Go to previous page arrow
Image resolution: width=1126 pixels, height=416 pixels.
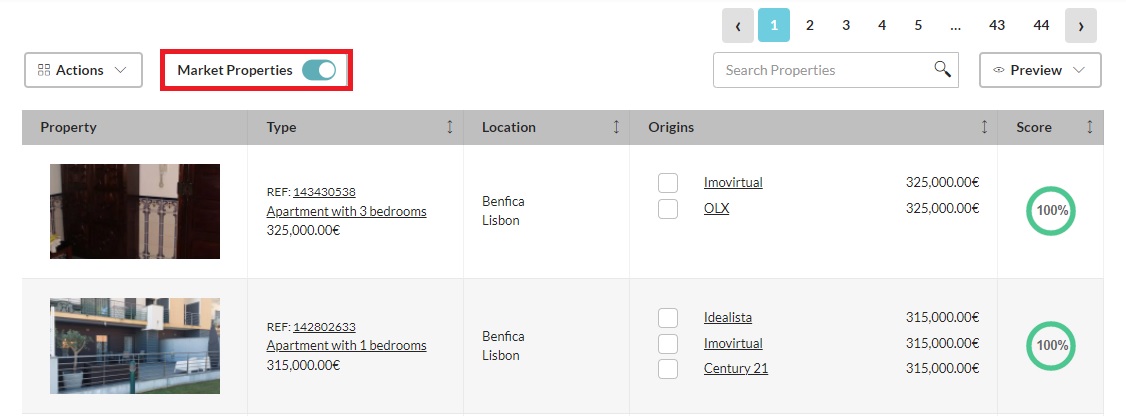point(738,26)
